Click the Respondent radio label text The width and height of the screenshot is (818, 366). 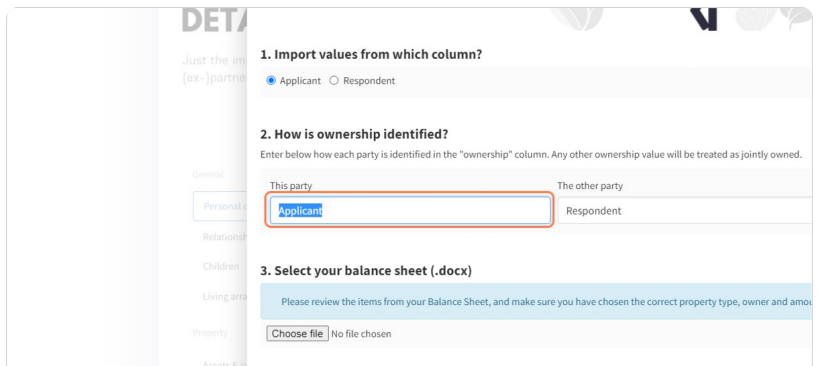369,81
